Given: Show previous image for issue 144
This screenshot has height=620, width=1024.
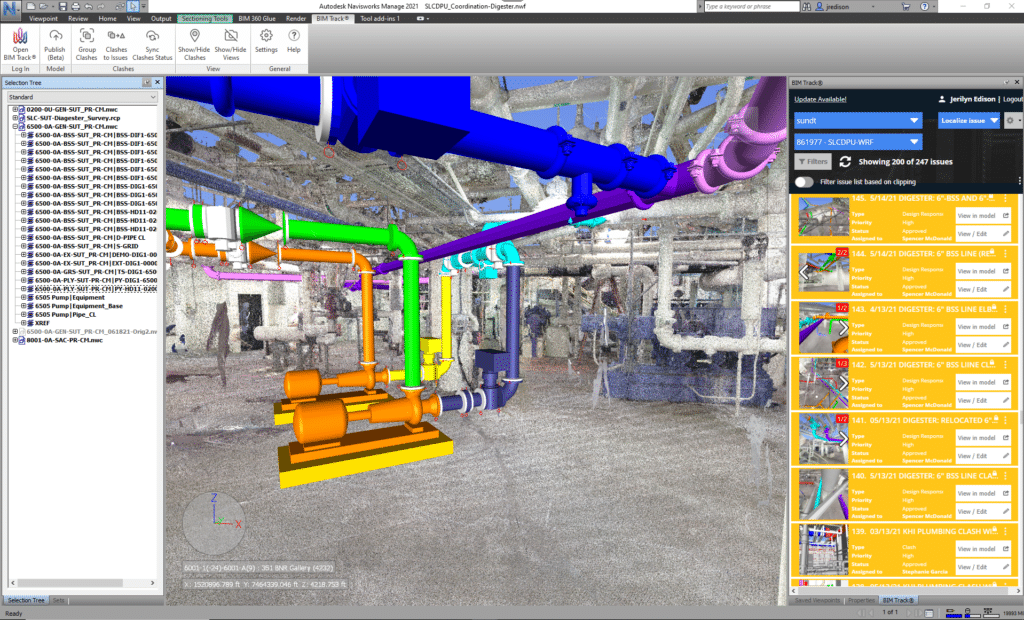Looking at the screenshot, I should point(805,272).
